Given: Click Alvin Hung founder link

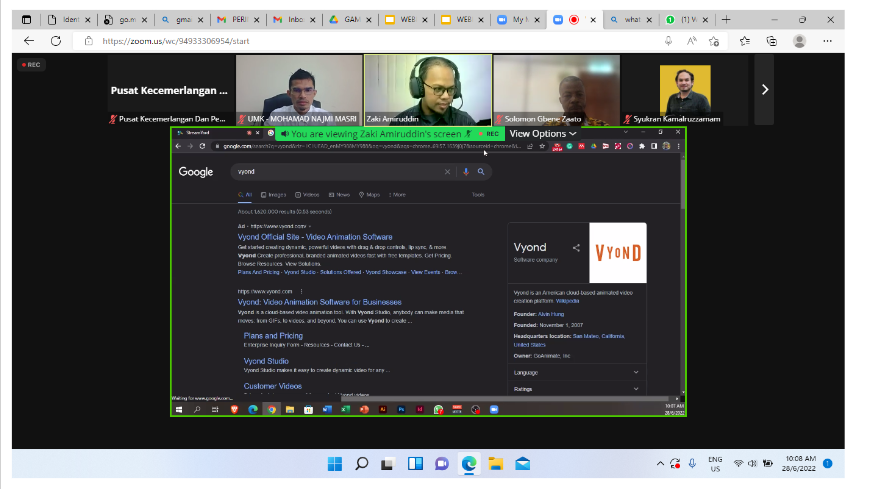Looking at the screenshot, I should (551, 314).
